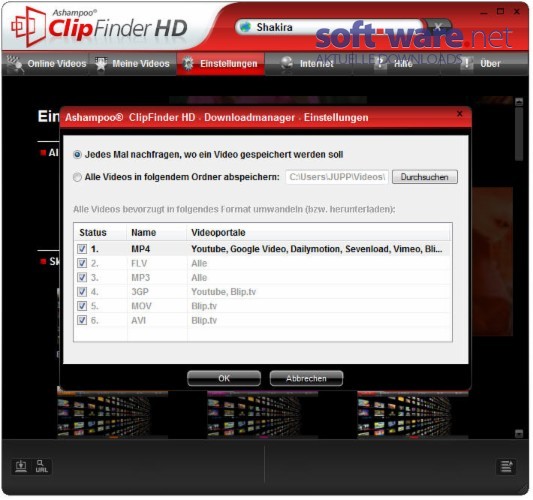Toggle checkbox for AVI format row
Image resolution: width=533 pixels, height=500 pixels.
[x=82, y=320]
